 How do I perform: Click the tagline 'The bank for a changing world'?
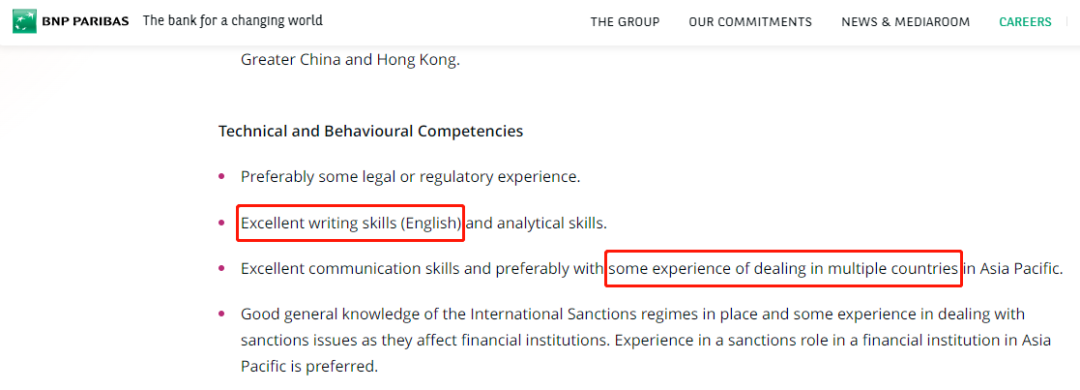[233, 21]
